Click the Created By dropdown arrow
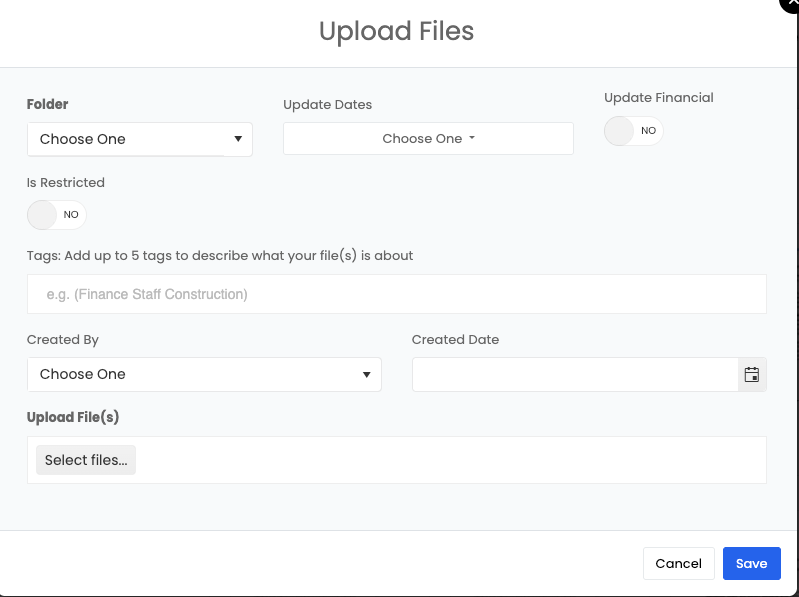Image resolution: width=799 pixels, height=597 pixels. click(x=366, y=375)
